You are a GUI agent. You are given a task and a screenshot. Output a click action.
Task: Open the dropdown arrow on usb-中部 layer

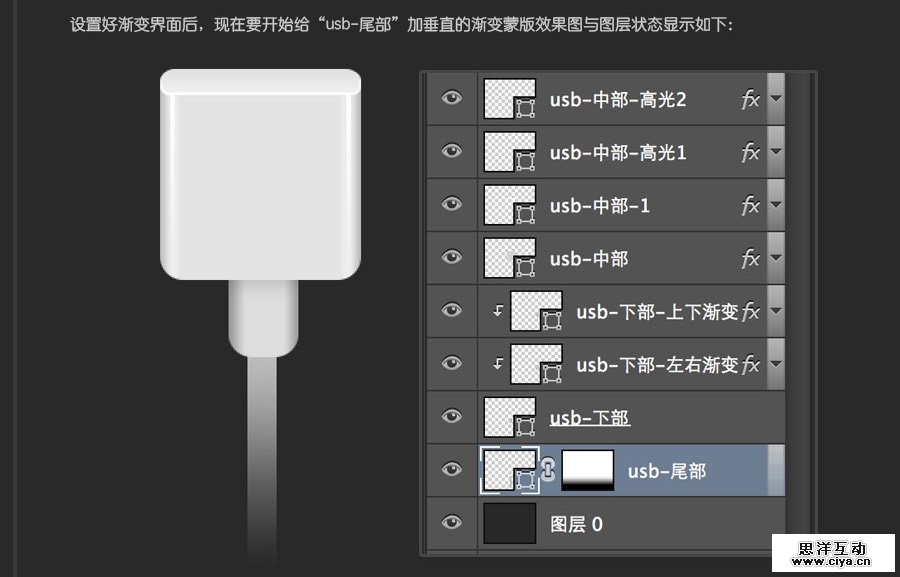(776, 258)
